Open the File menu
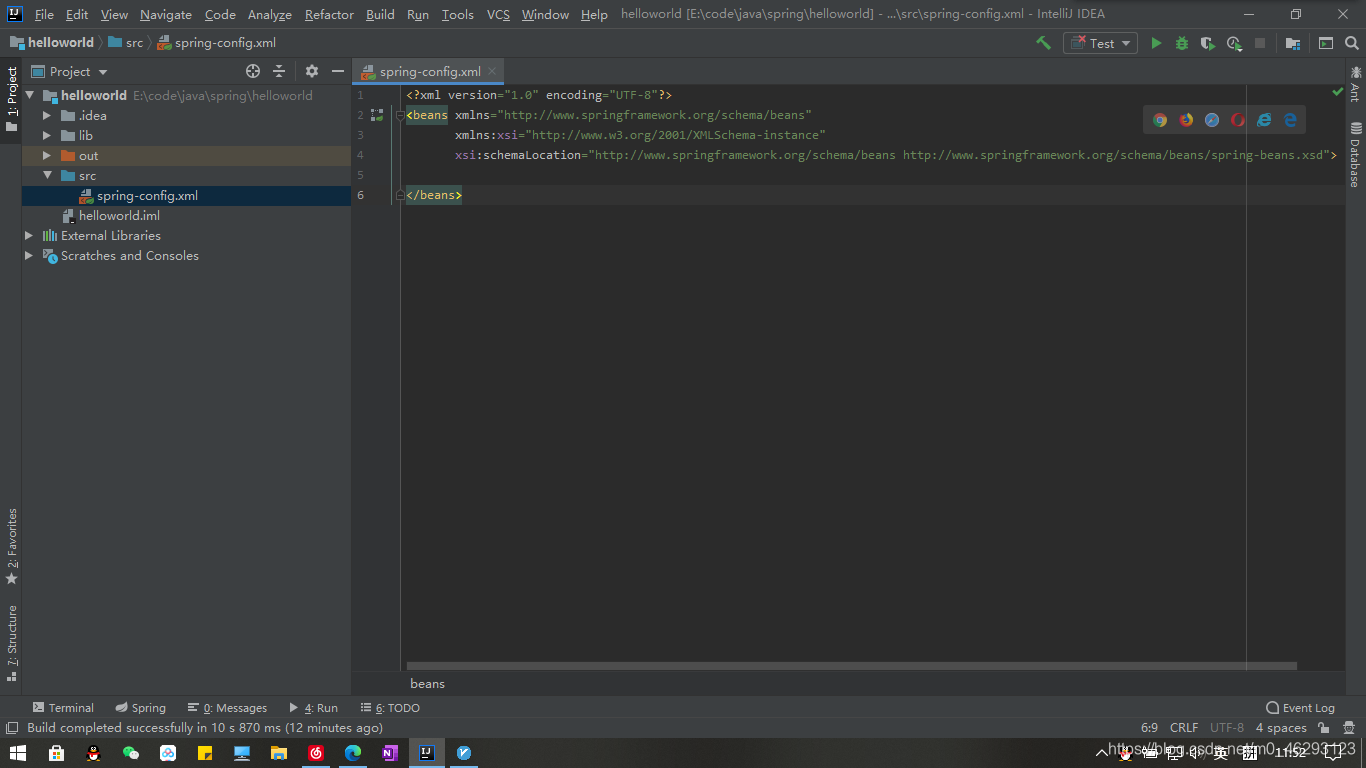1366x768 pixels. pyautogui.click(x=44, y=14)
